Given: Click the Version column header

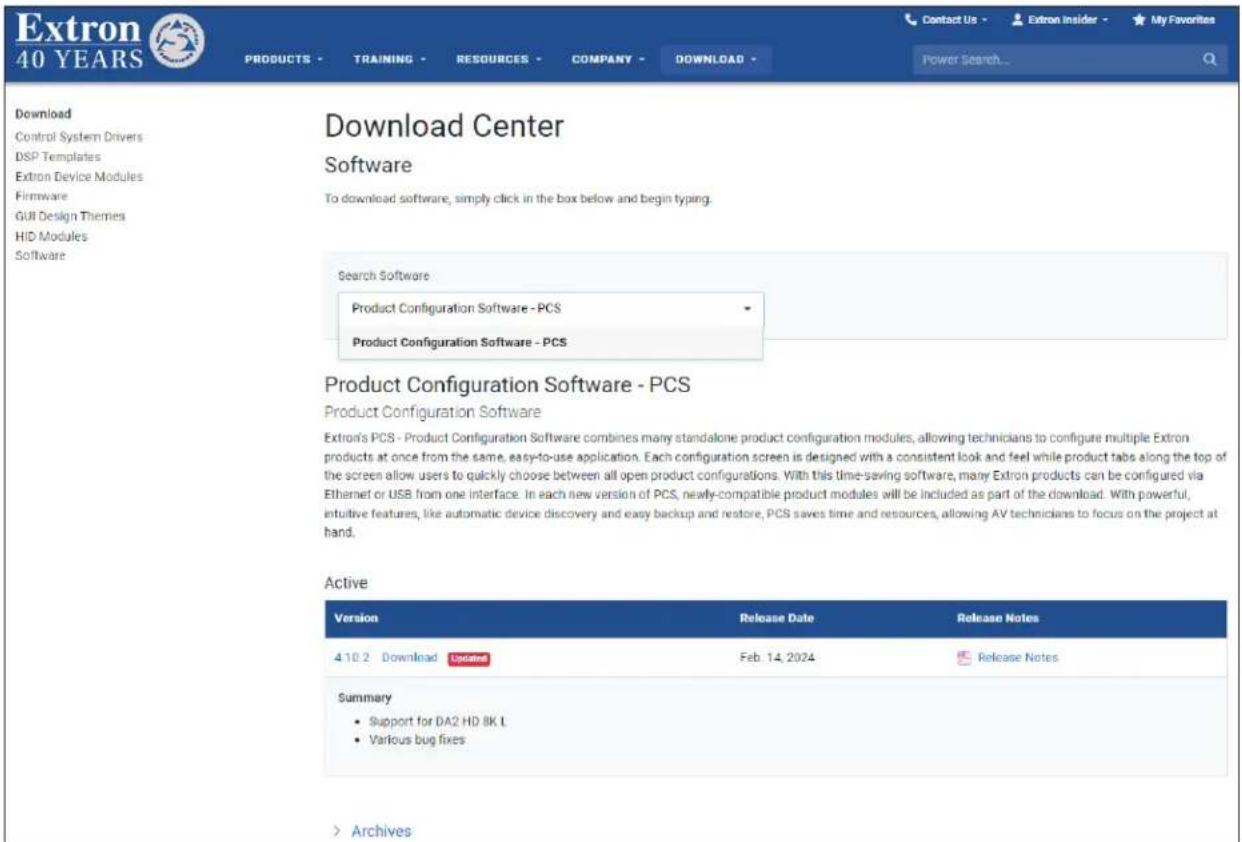Looking at the screenshot, I should click(x=356, y=618).
